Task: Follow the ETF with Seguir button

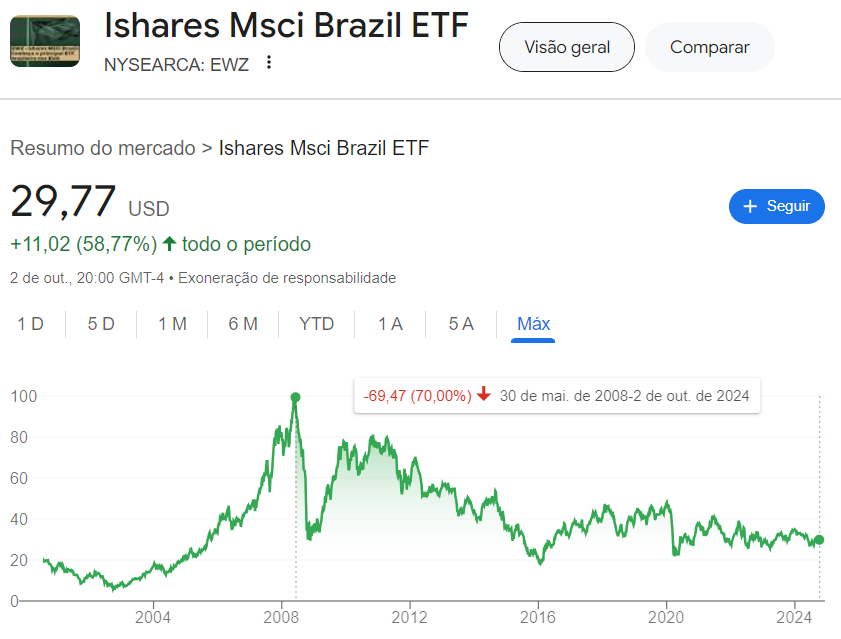Action: tap(777, 206)
